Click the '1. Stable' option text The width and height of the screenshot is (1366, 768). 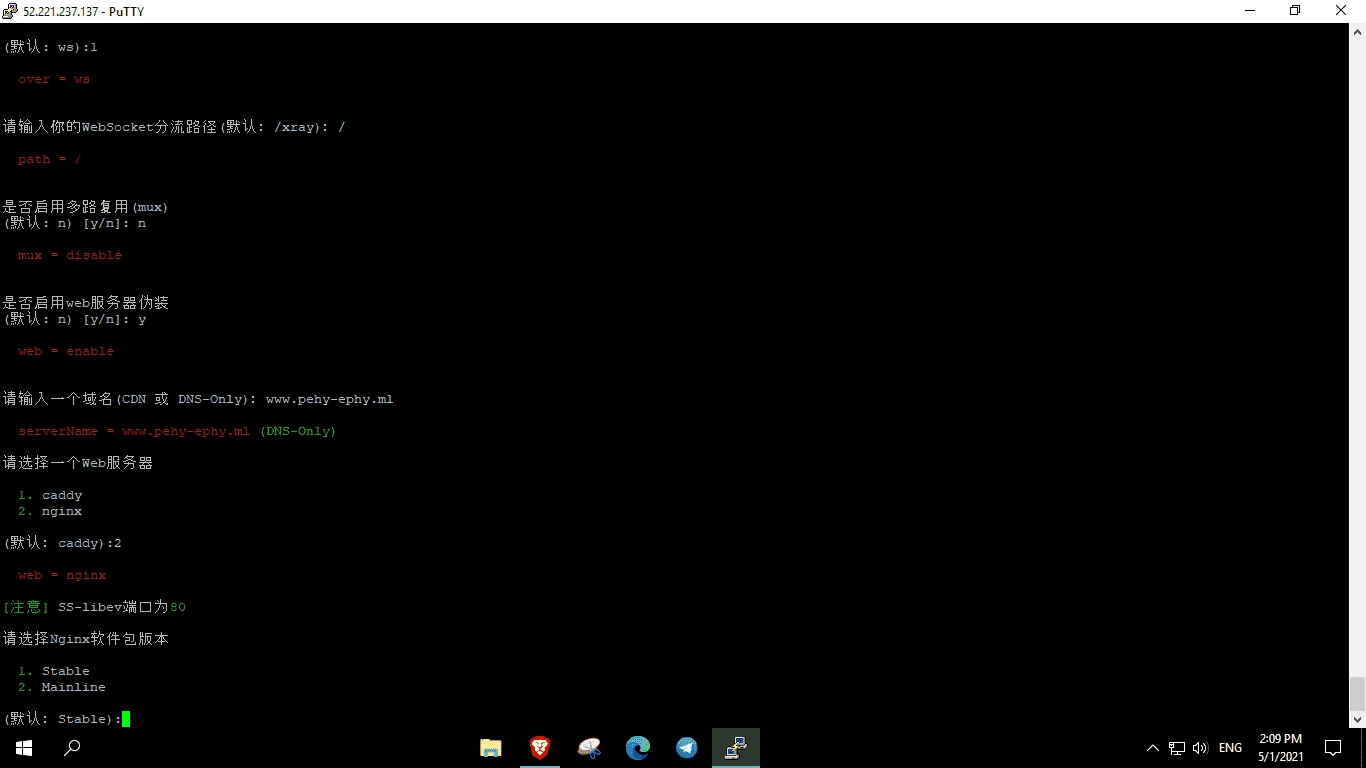pyautogui.click(x=54, y=671)
